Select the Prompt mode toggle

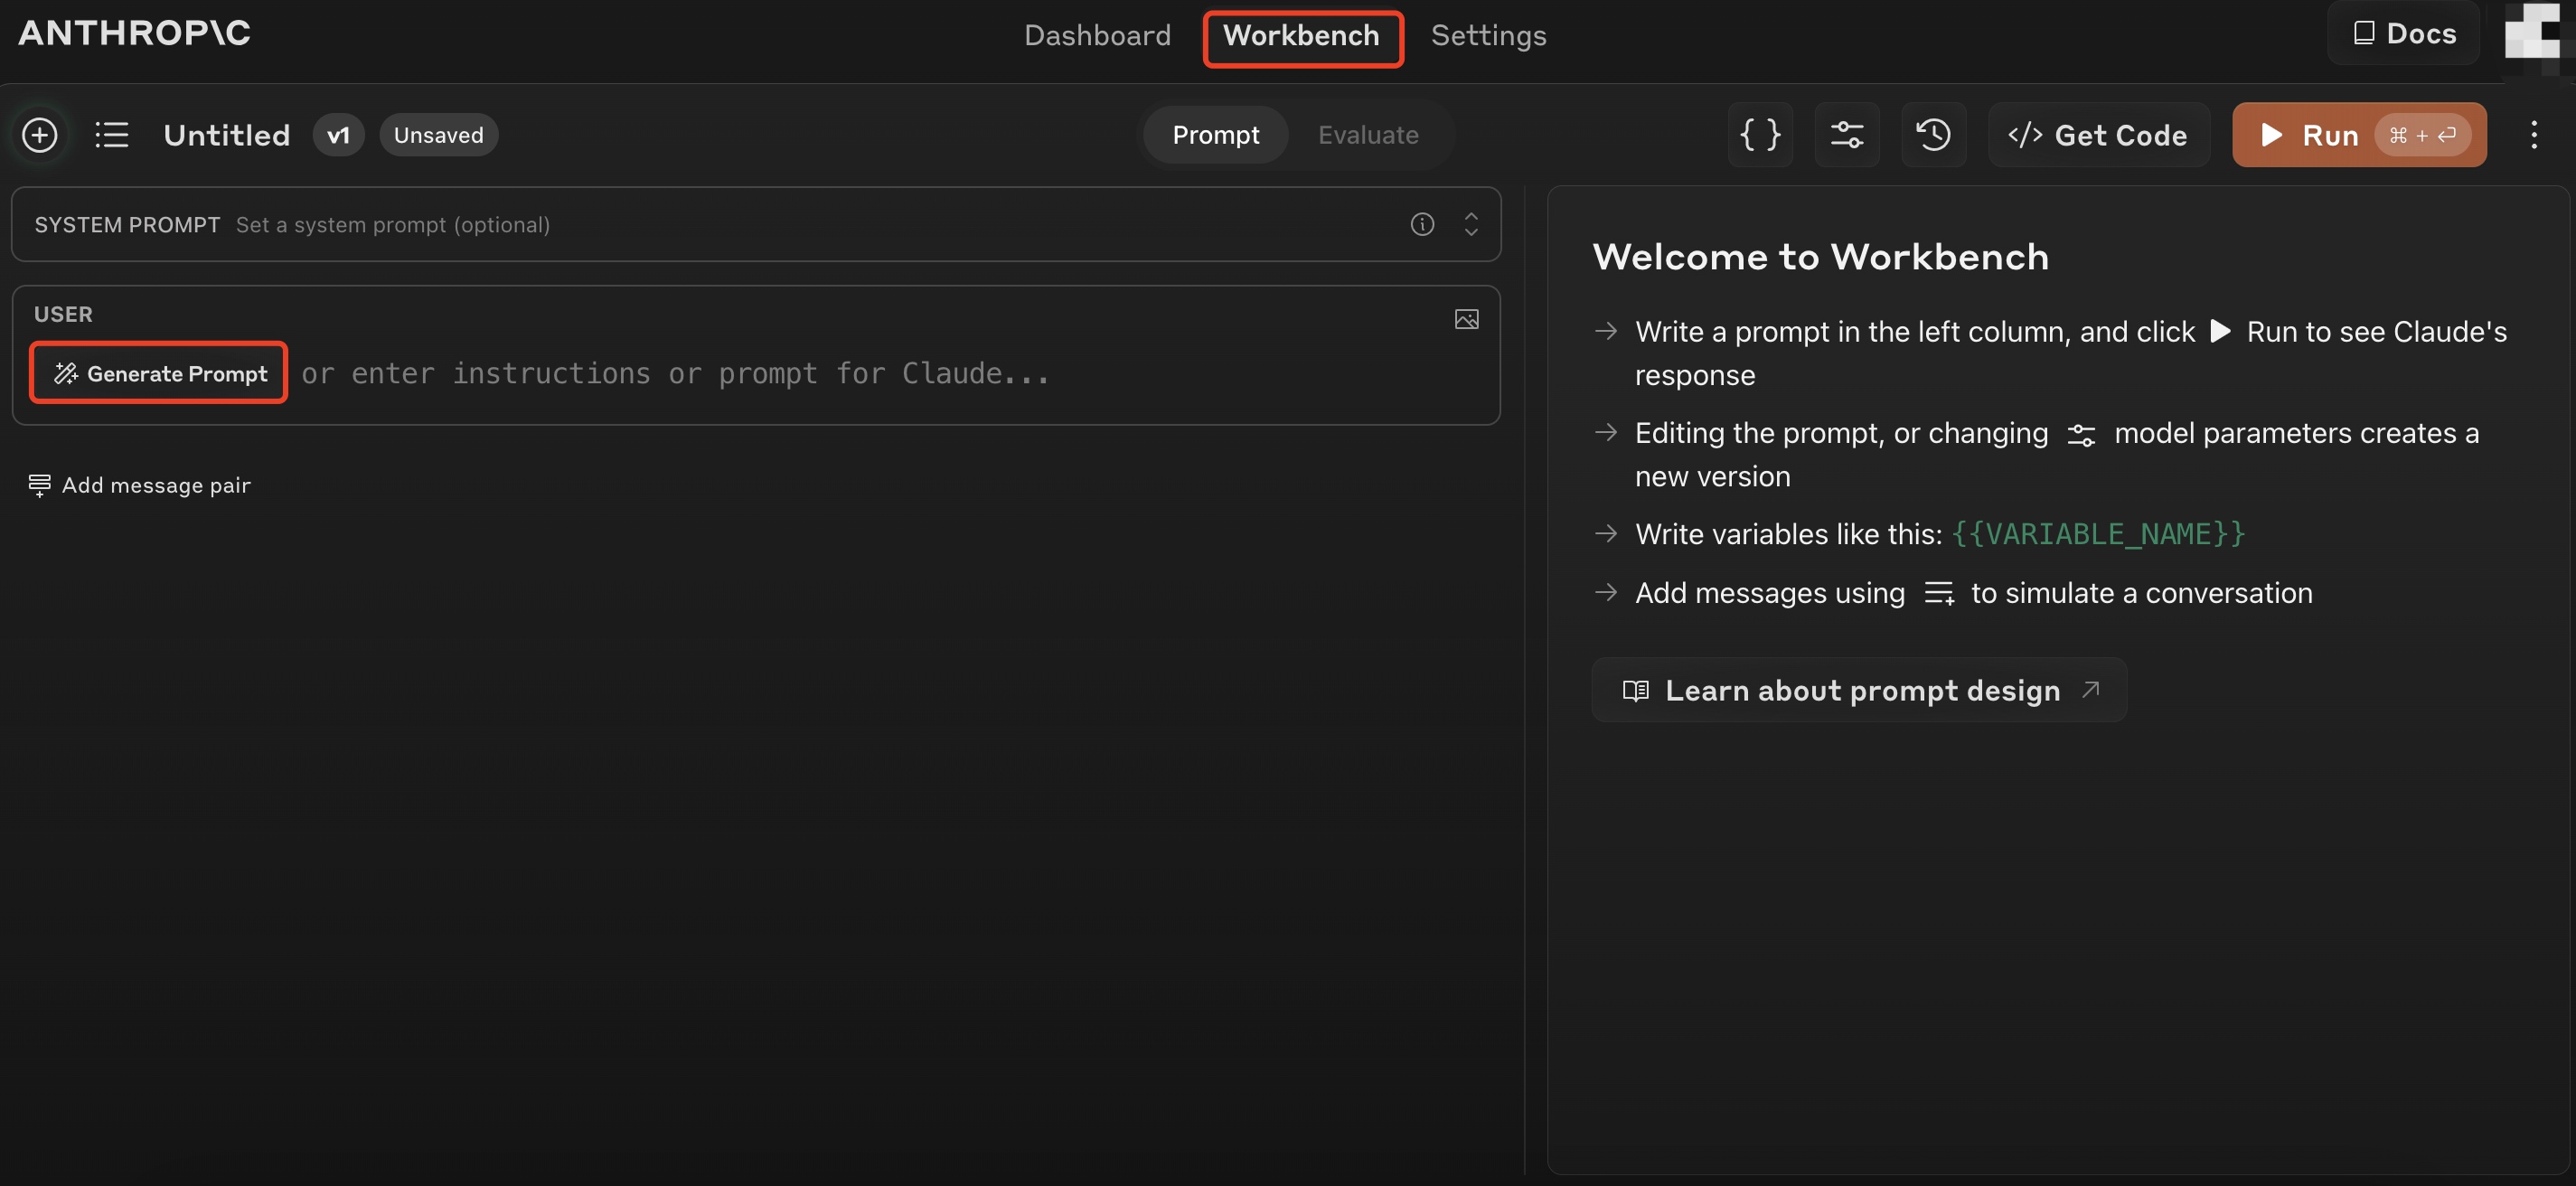click(x=1215, y=135)
